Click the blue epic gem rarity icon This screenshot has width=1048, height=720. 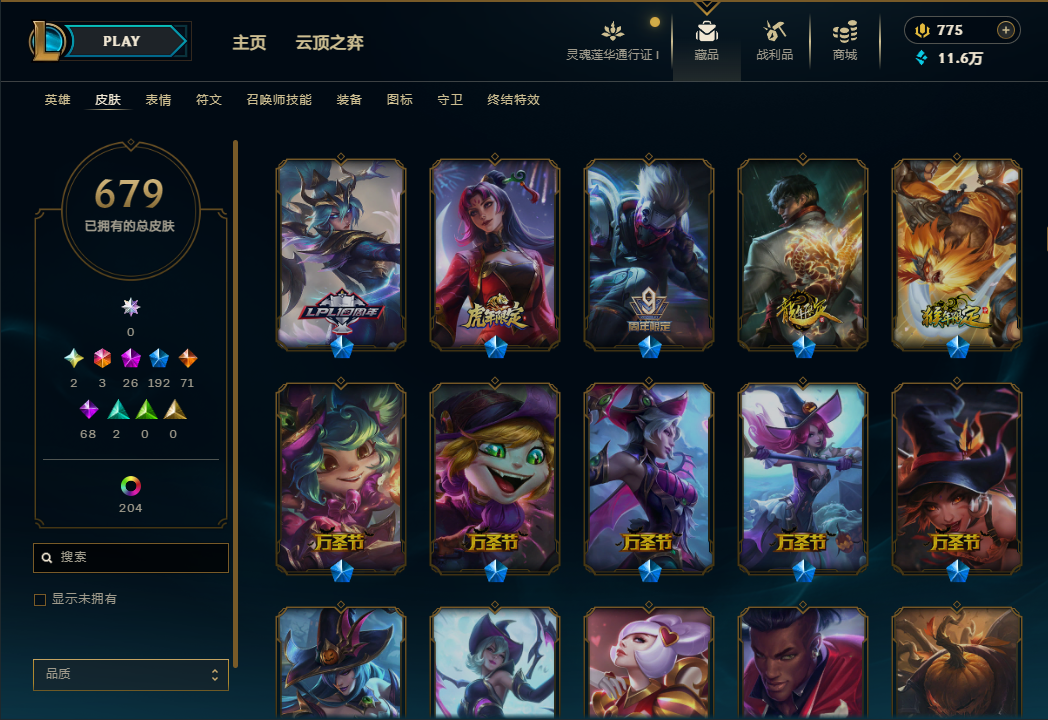pos(158,358)
